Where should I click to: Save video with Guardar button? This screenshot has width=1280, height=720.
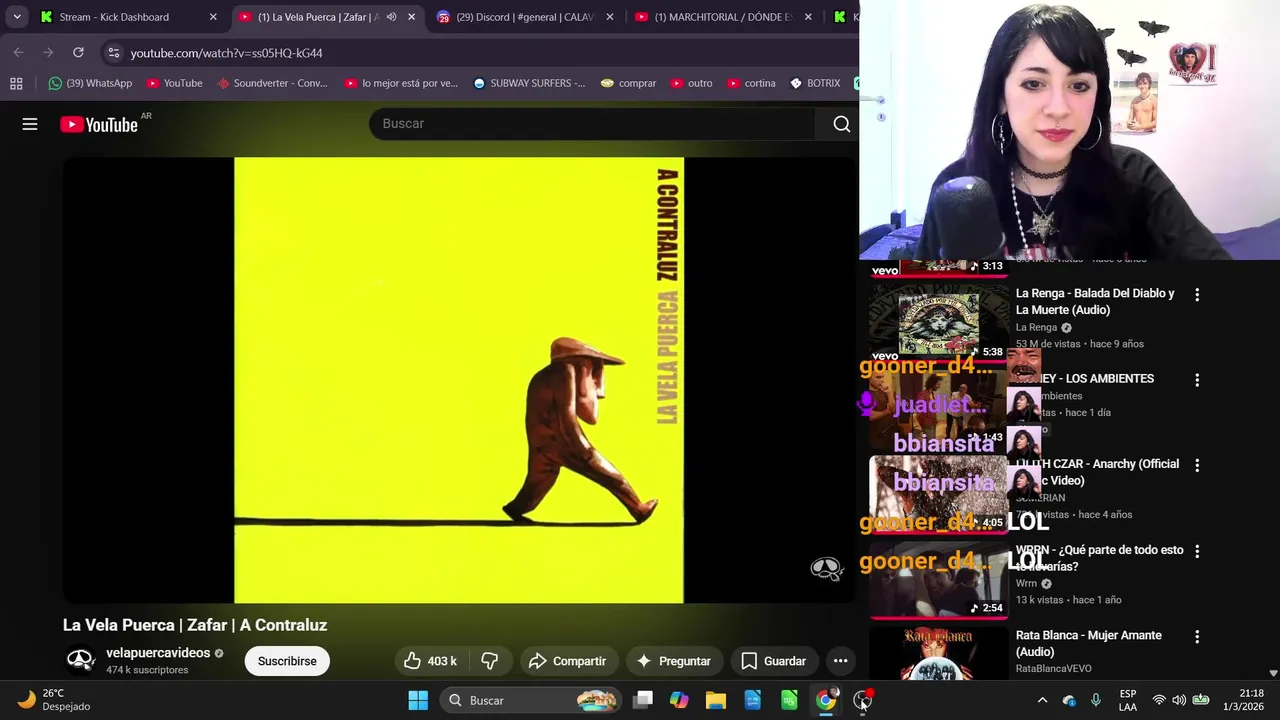pyautogui.click(x=773, y=661)
